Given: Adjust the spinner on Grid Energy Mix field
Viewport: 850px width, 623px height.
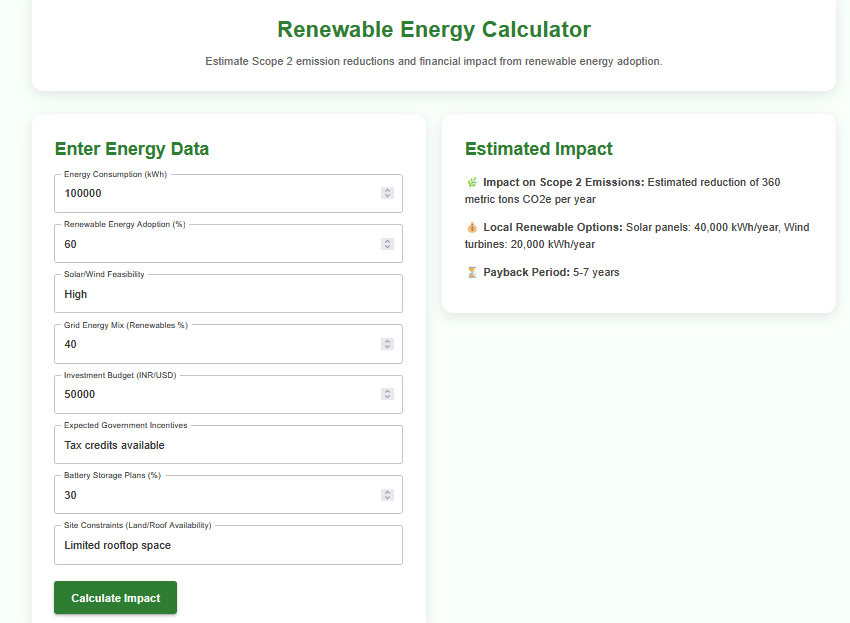Looking at the screenshot, I should click(387, 344).
